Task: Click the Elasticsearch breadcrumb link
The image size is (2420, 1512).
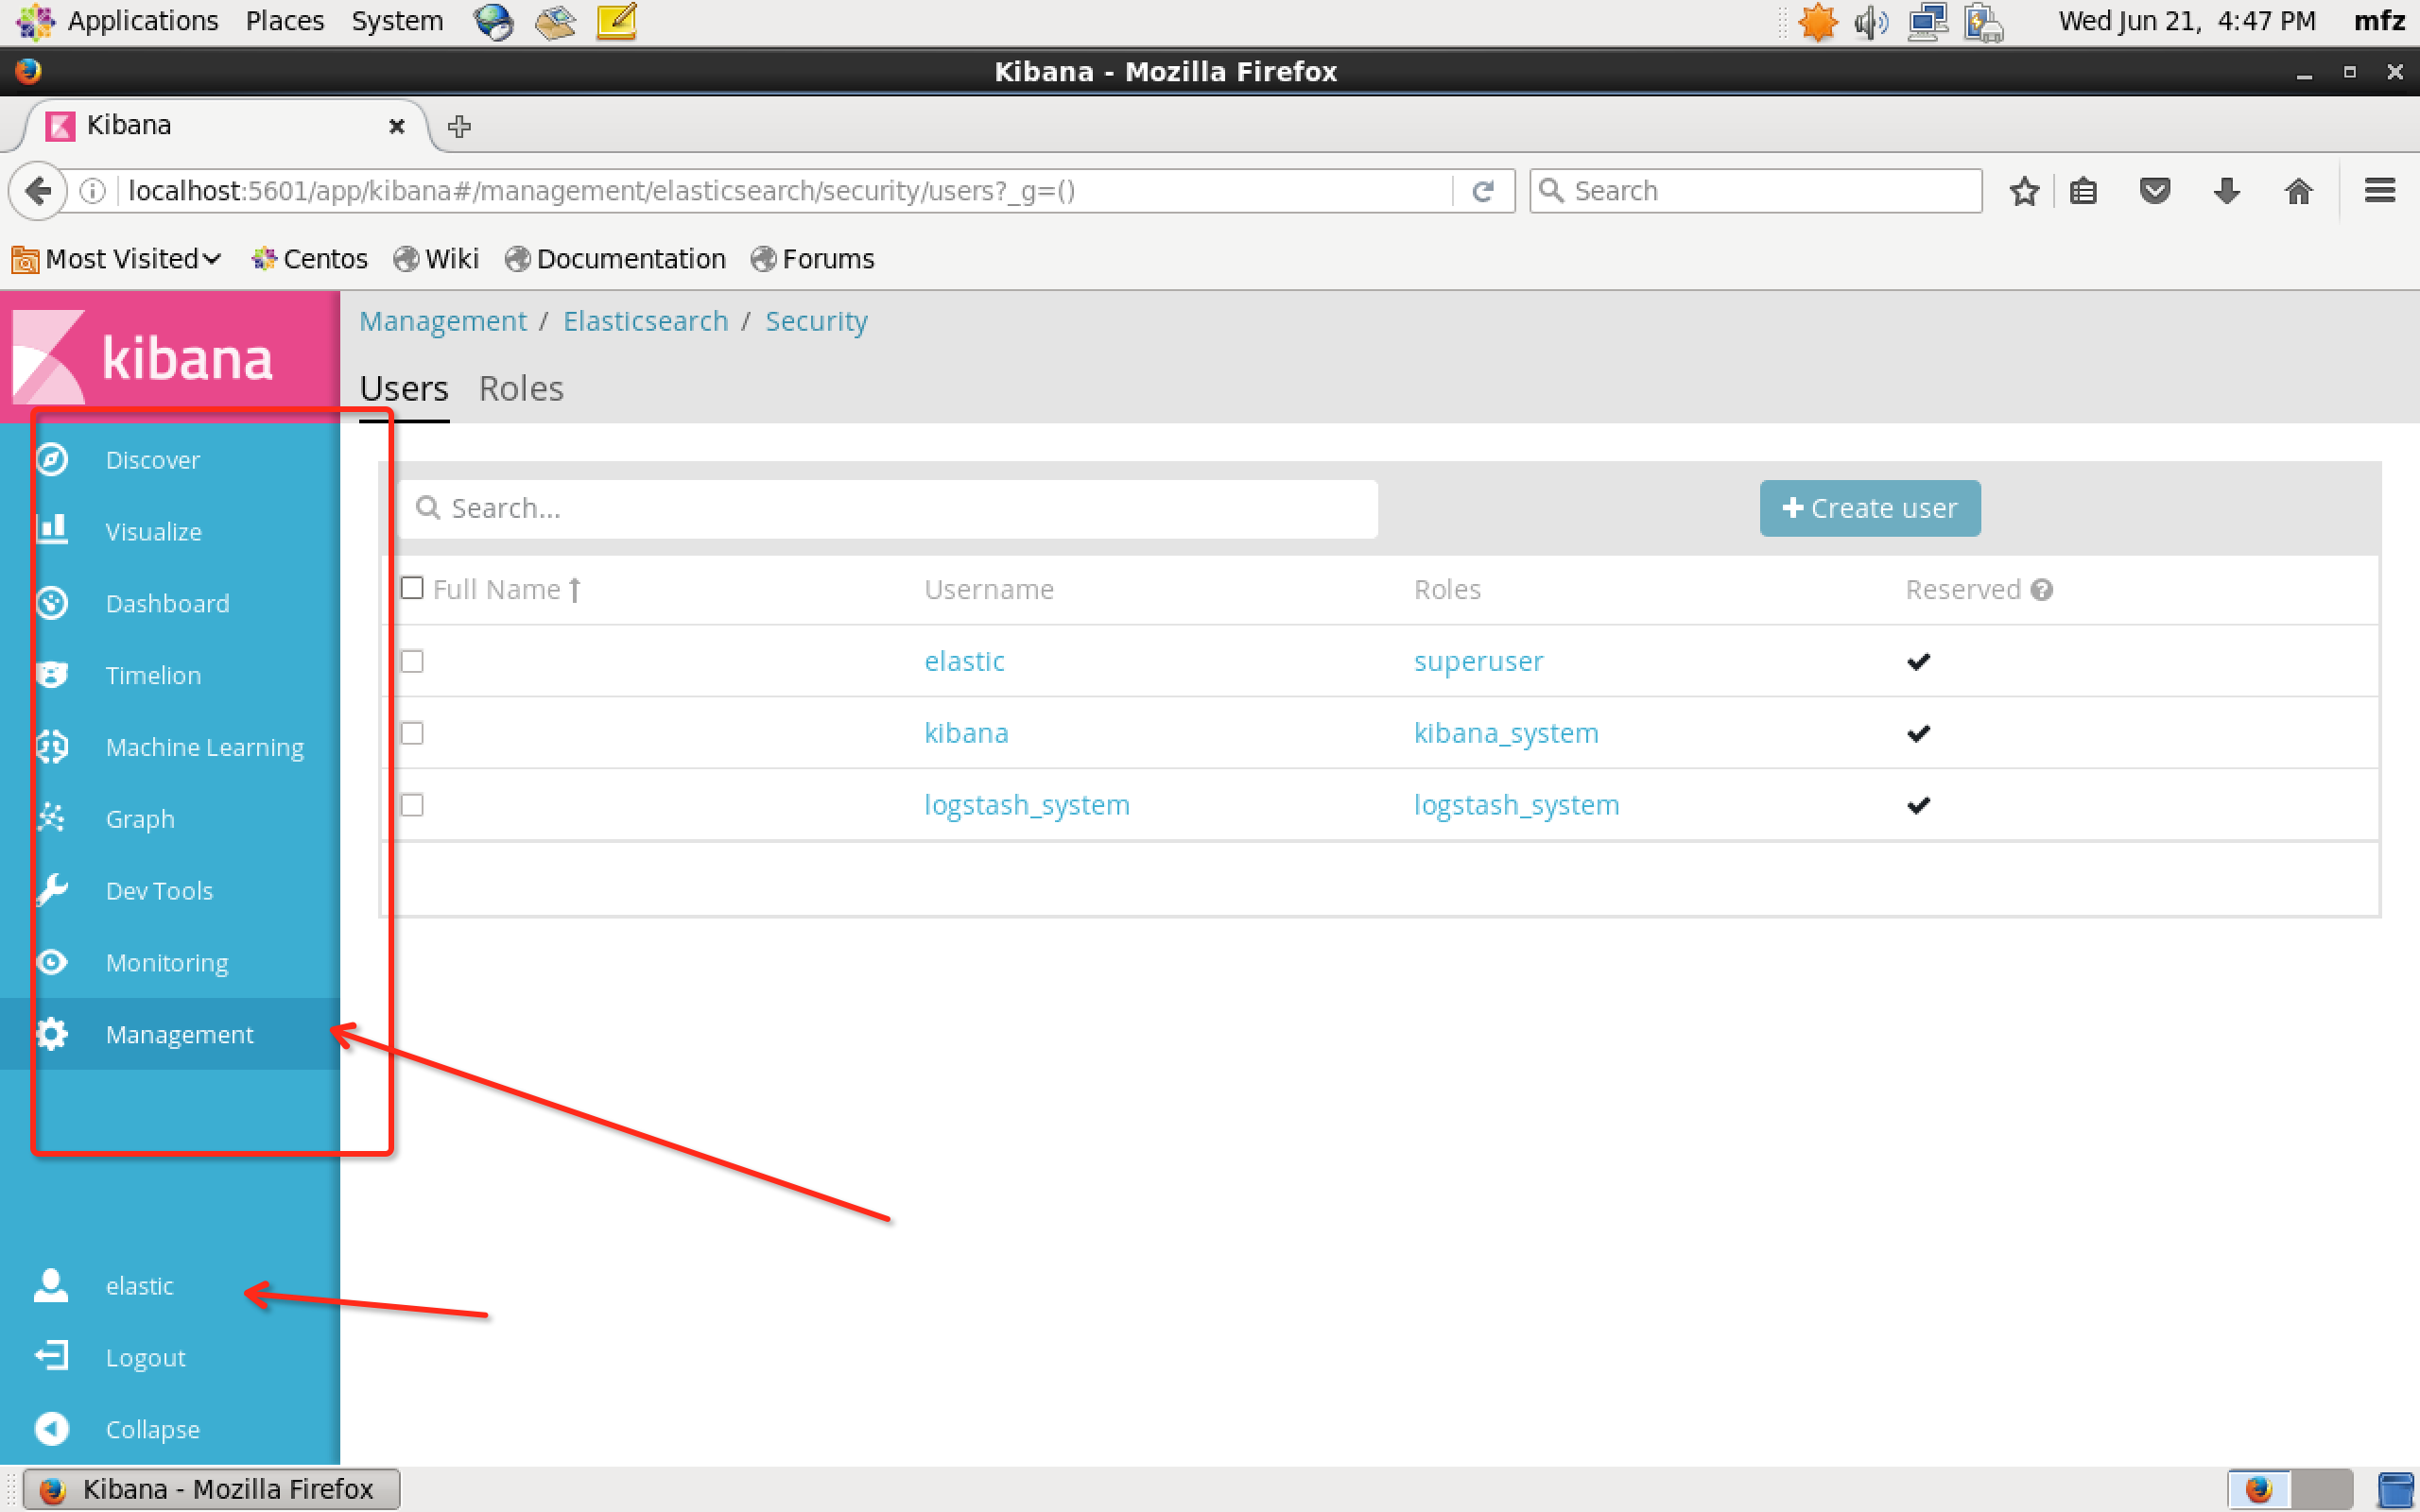Action: (646, 321)
